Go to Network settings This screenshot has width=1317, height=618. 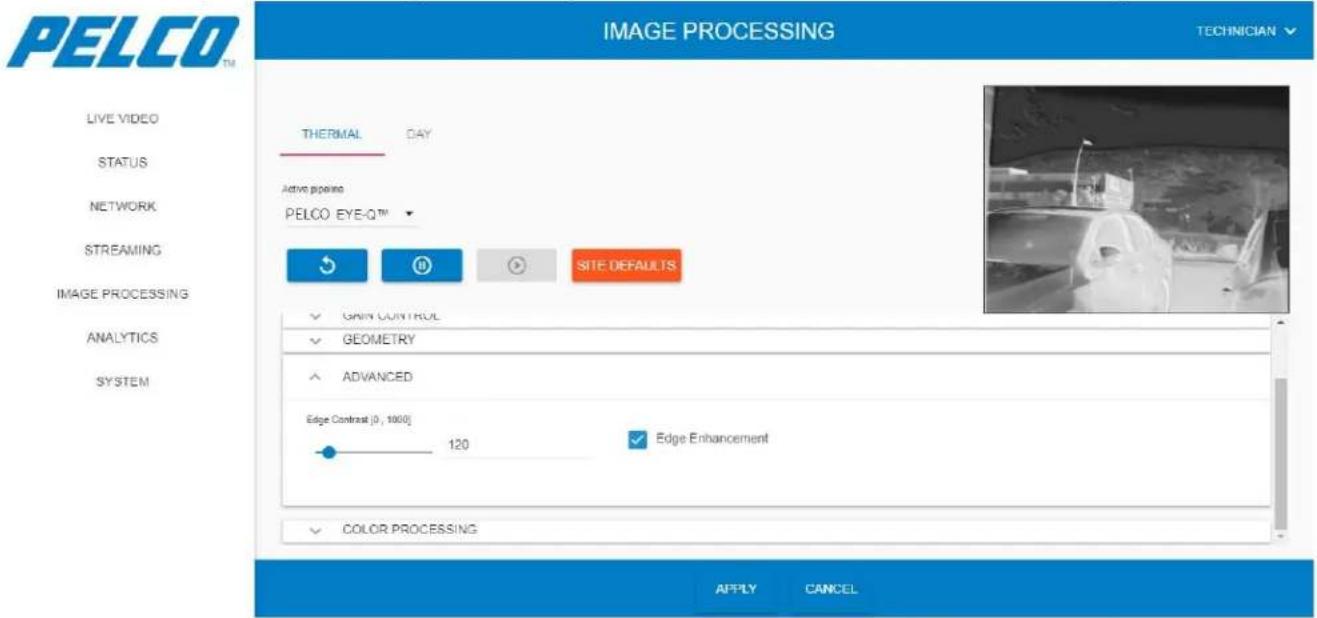pyautogui.click(x=124, y=206)
